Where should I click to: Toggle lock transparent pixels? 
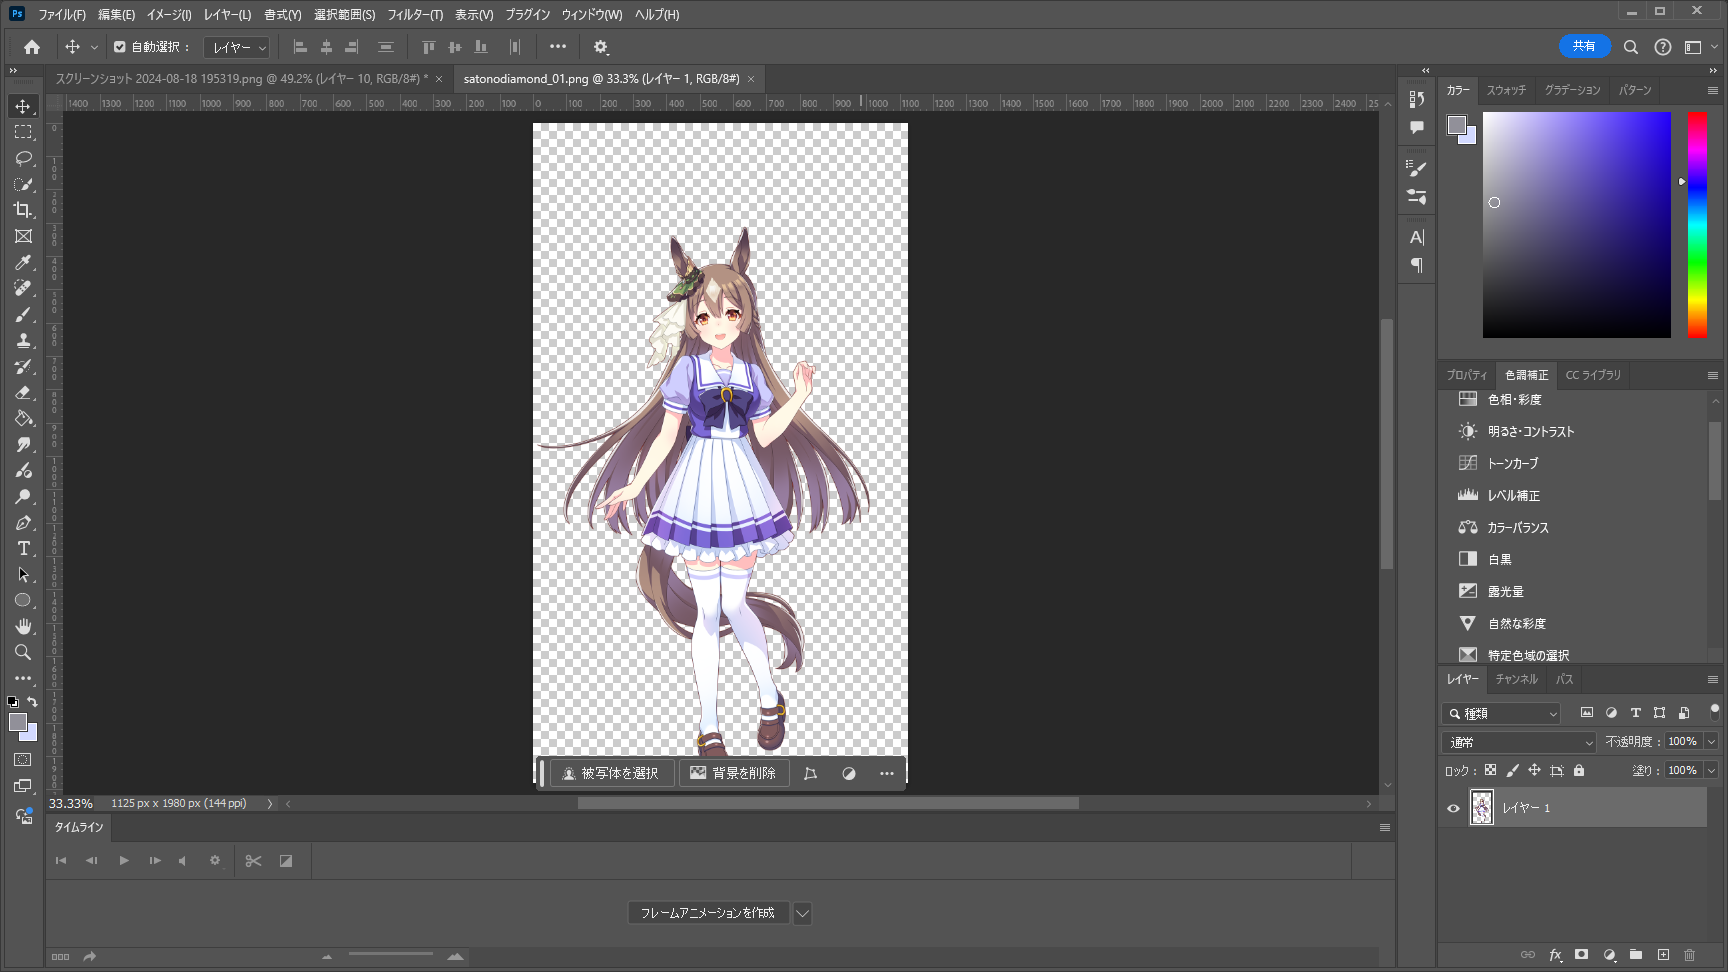pos(1490,770)
